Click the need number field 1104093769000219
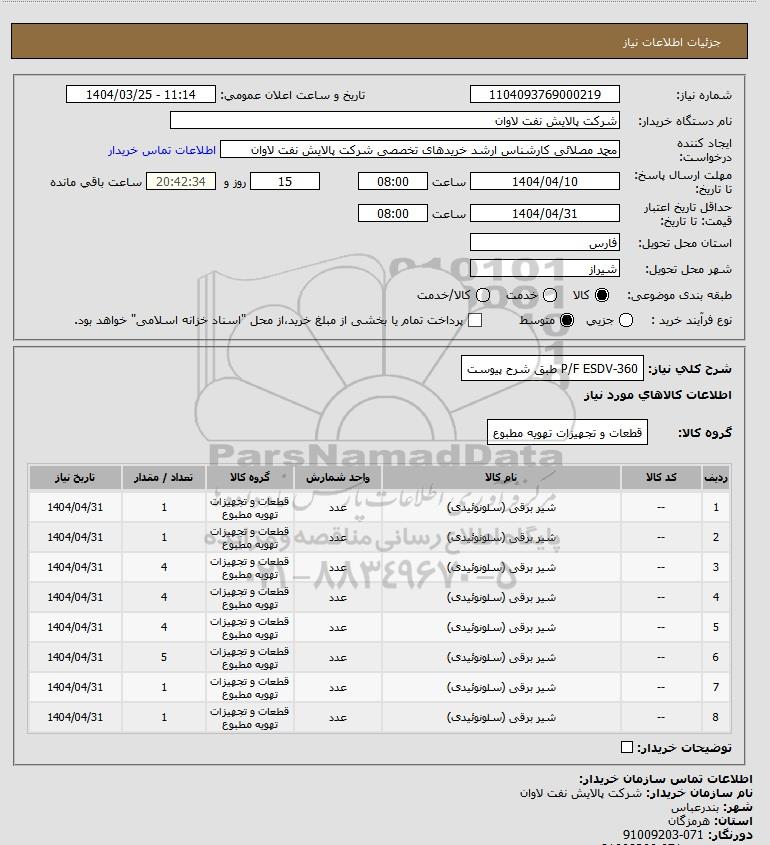Image resolution: width=770 pixels, height=845 pixels. pos(545,94)
